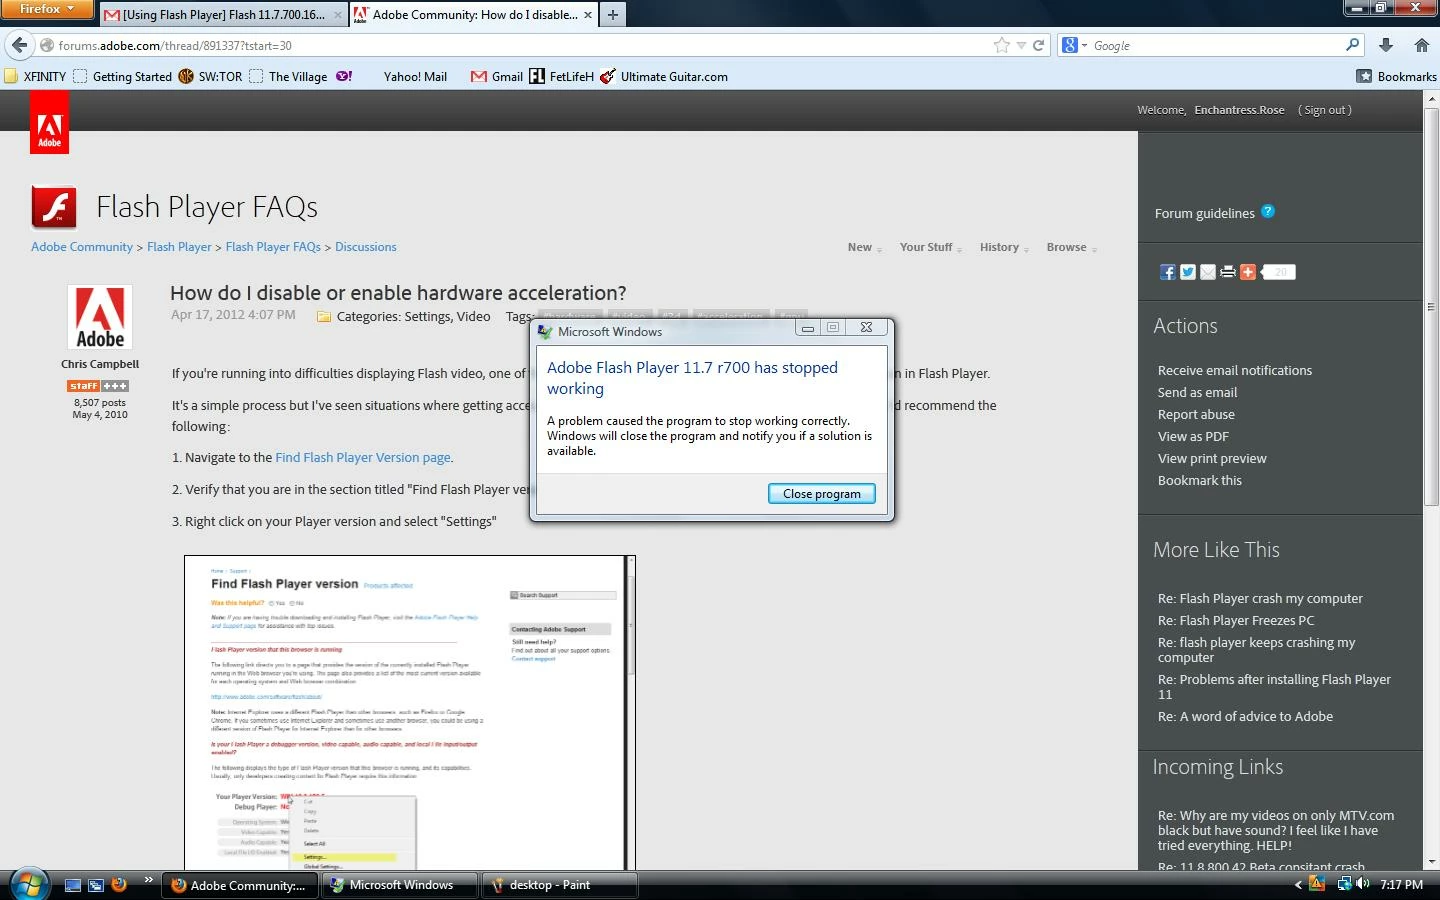Screen dimensions: 1440x900
Task: Open the Enchantress.Rose profile link
Action: pyautogui.click(x=1239, y=110)
